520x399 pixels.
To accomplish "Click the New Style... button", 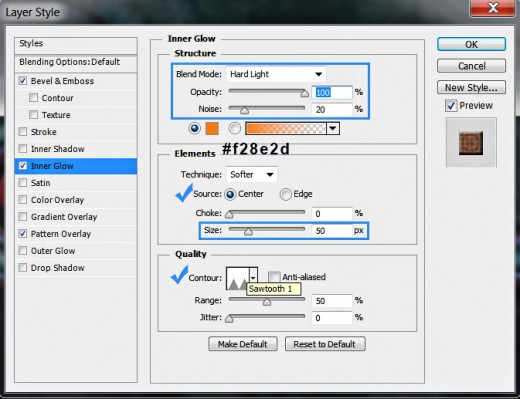I will tap(471, 87).
